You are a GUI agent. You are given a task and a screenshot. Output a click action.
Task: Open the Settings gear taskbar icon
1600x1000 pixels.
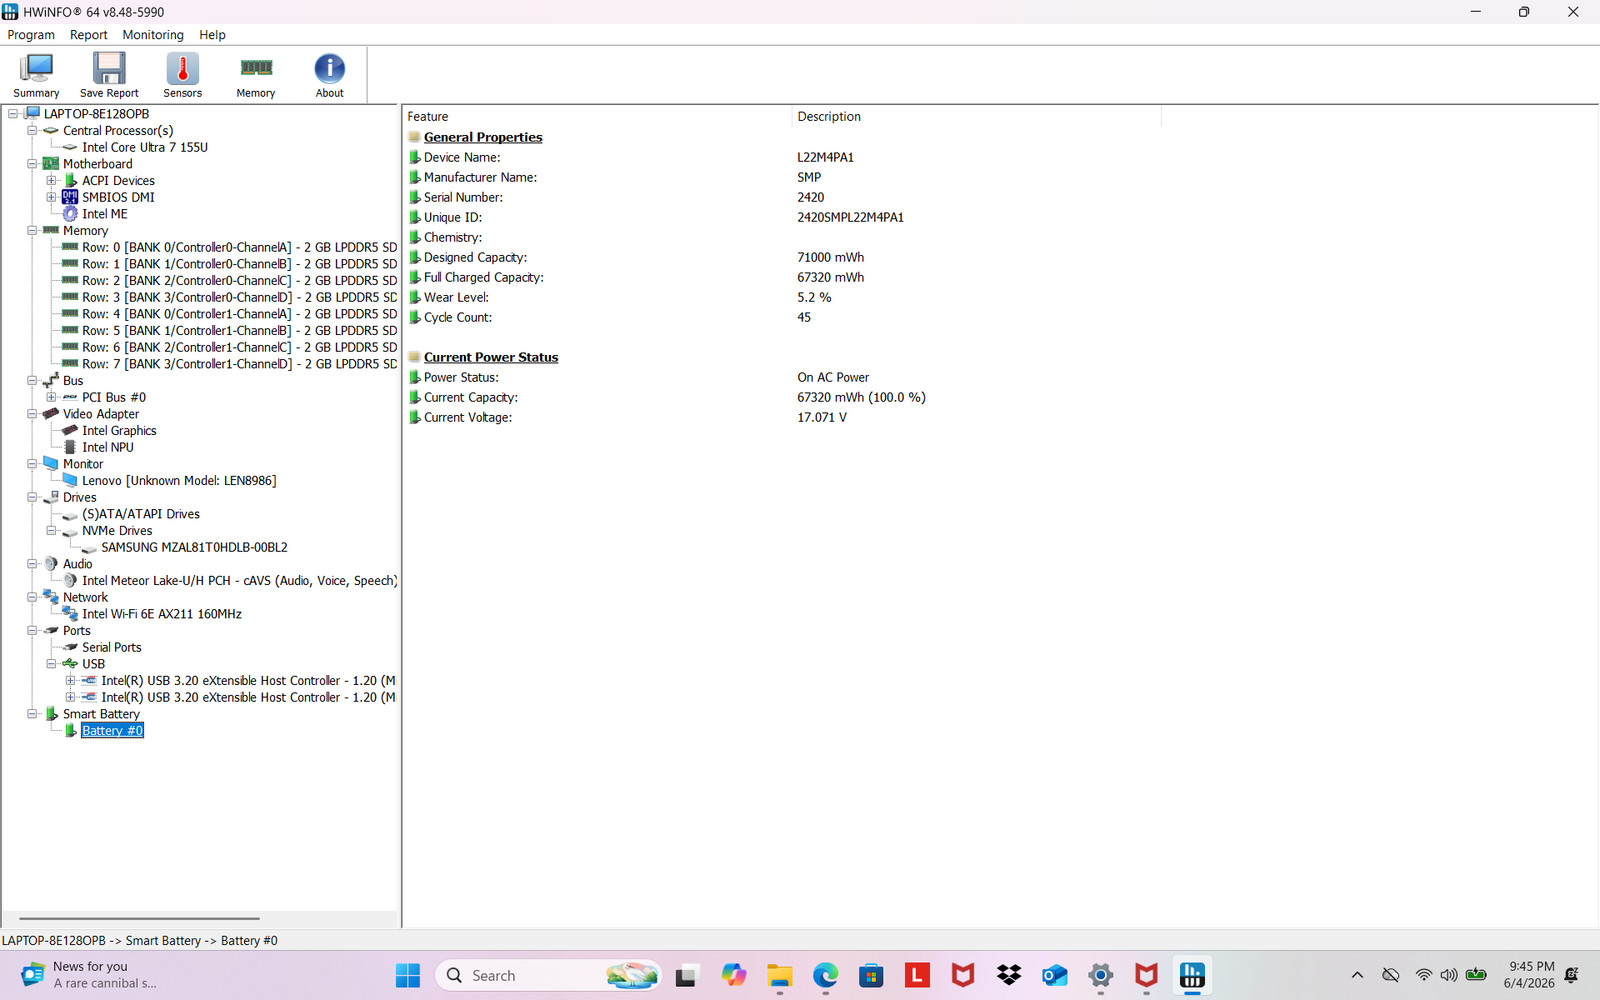(x=1101, y=976)
